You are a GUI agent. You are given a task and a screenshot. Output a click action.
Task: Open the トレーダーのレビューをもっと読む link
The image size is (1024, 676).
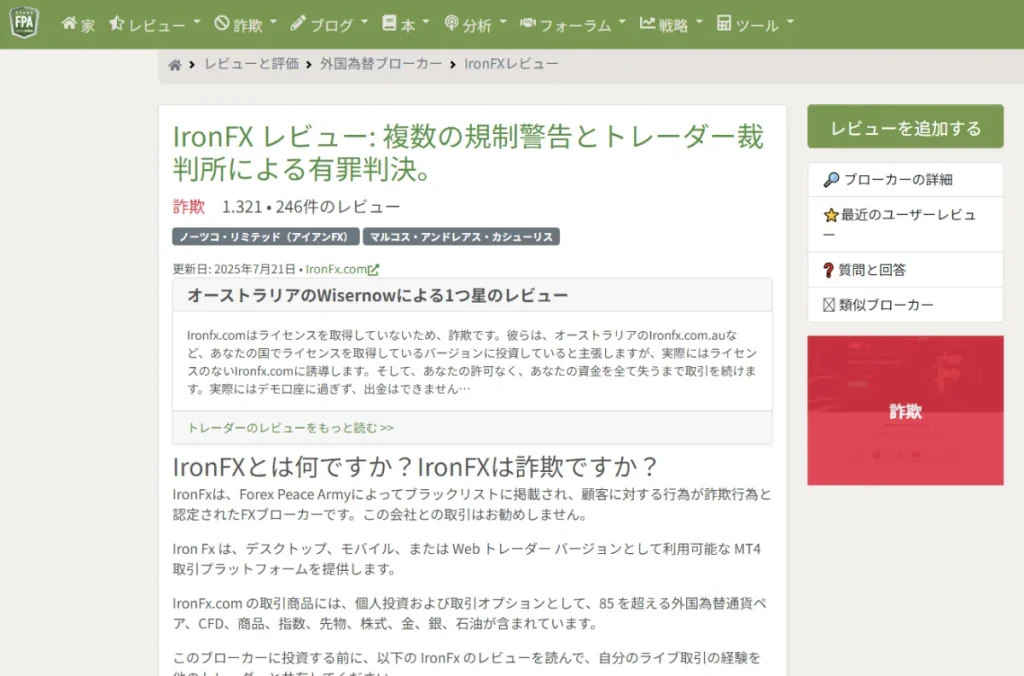[291, 426]
